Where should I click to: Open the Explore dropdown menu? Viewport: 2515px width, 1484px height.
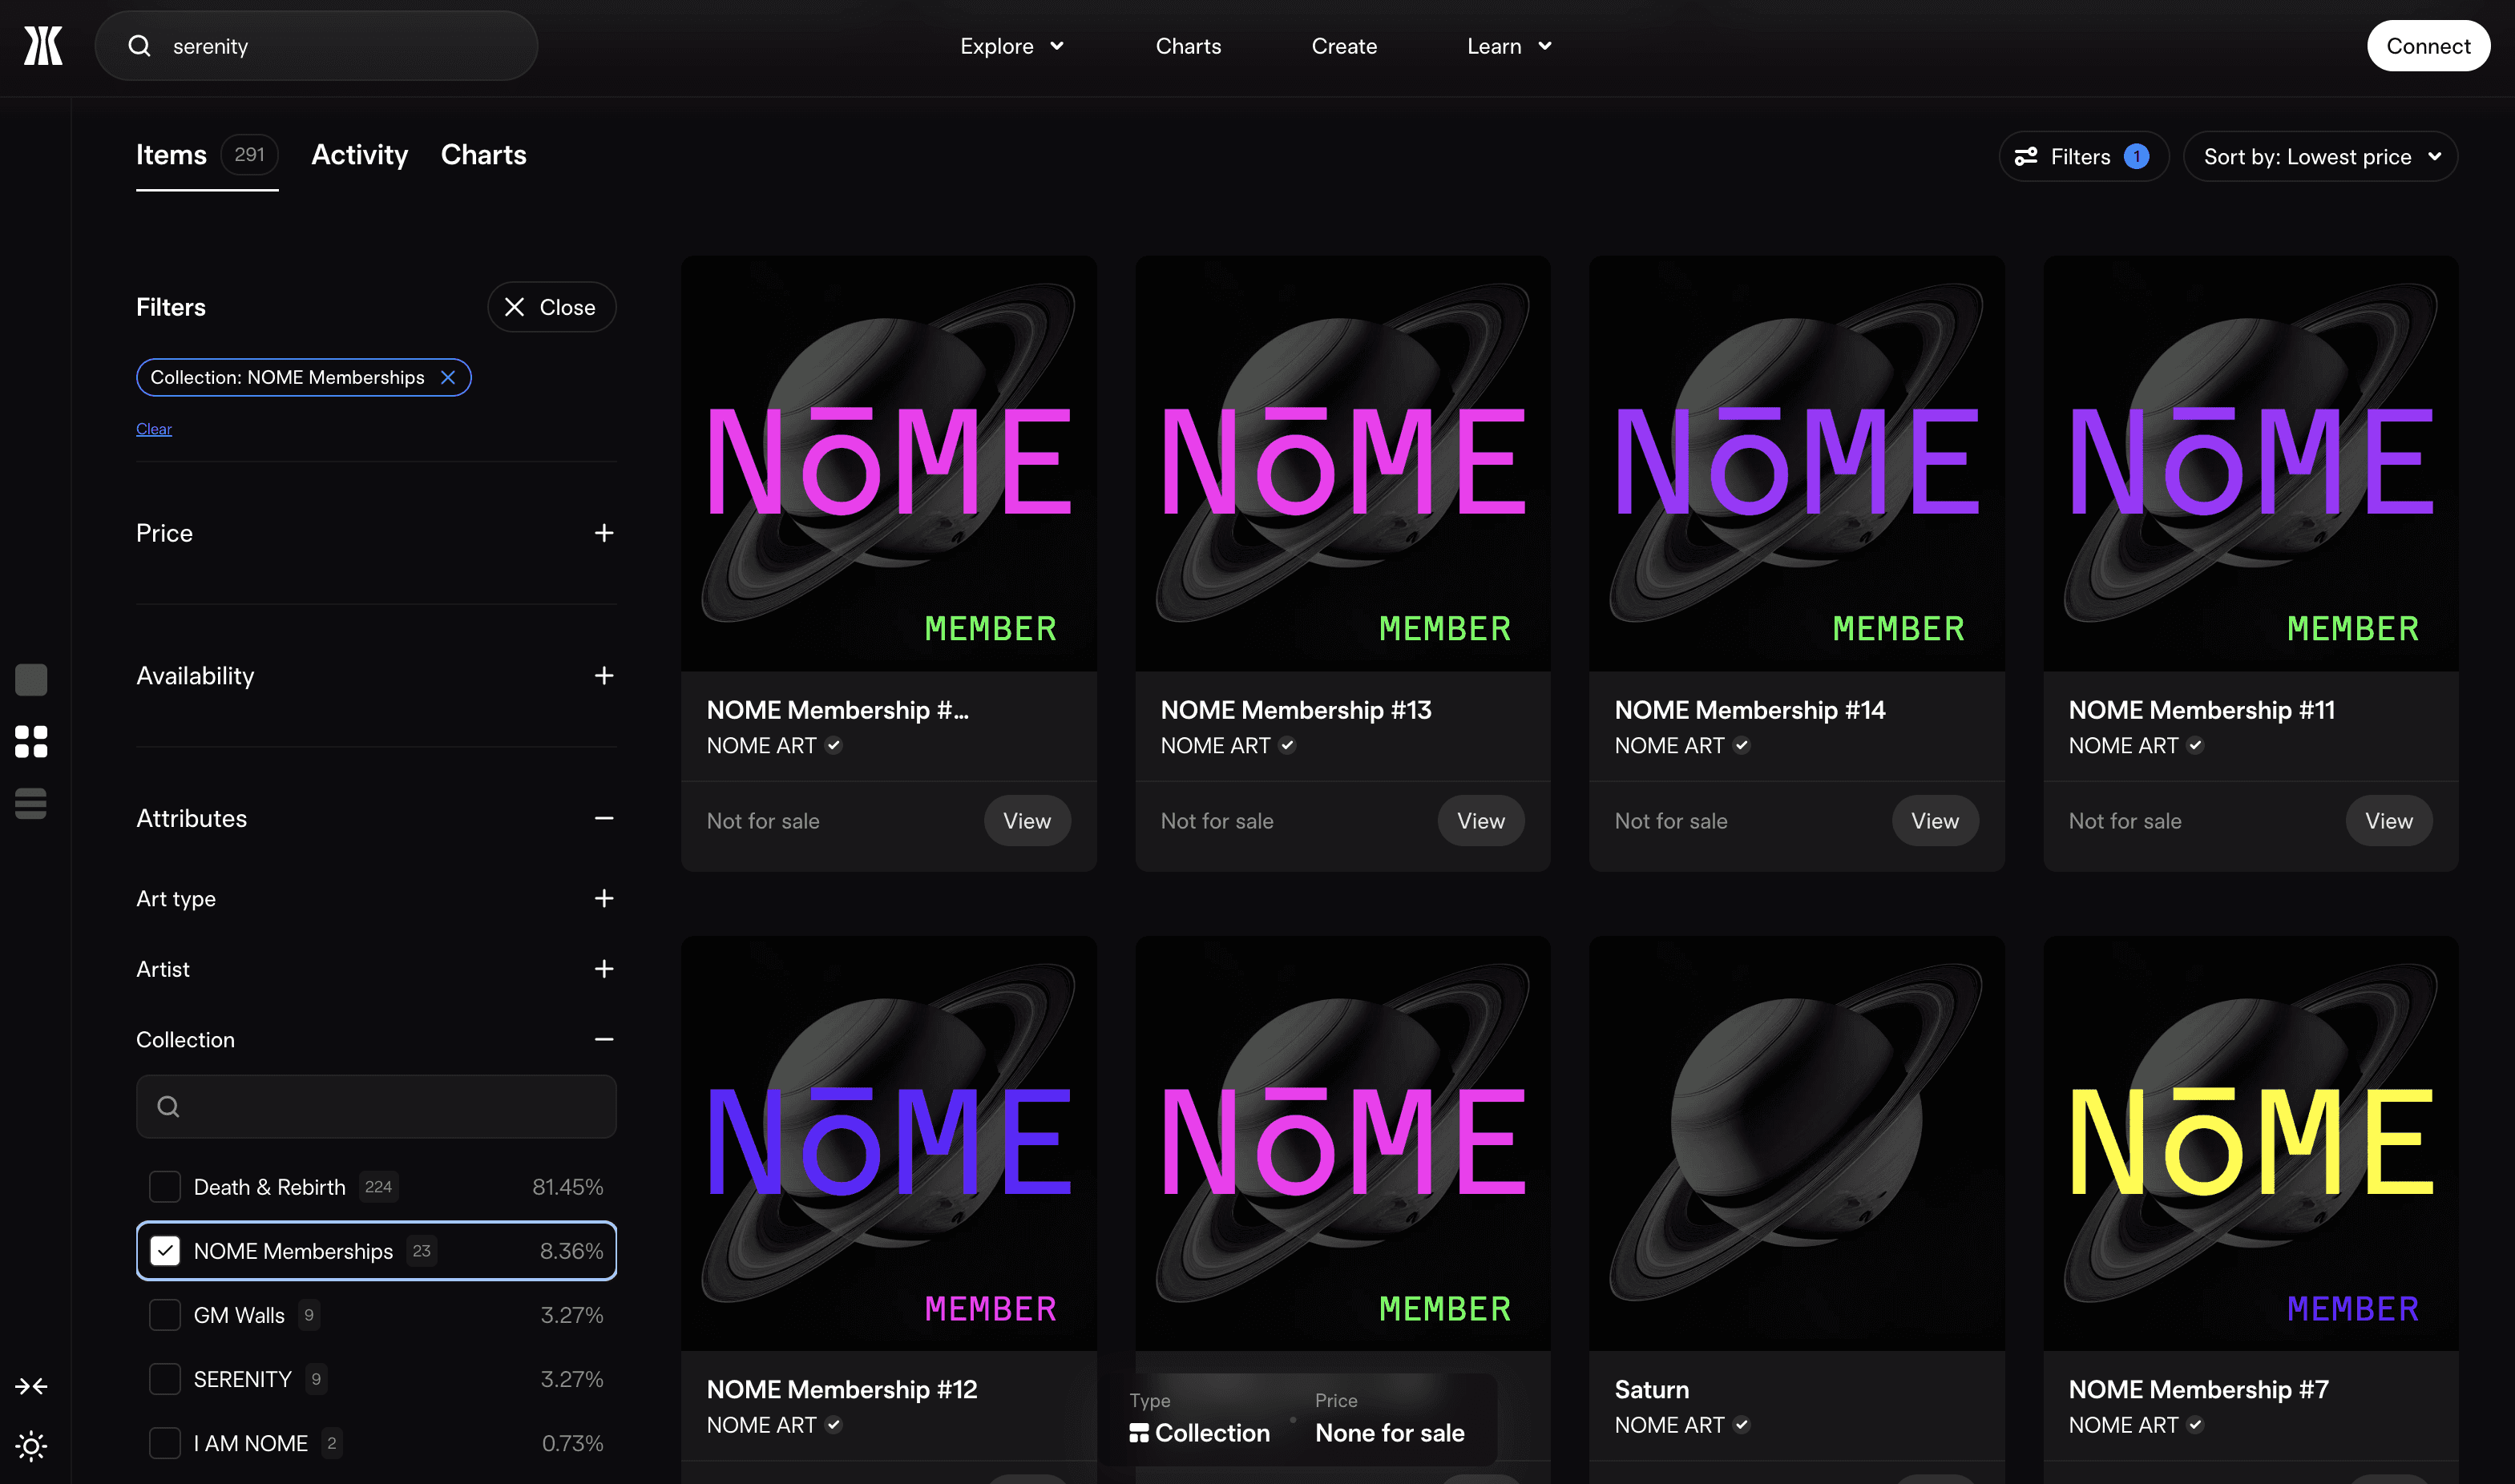click(x=1011, y=46)
